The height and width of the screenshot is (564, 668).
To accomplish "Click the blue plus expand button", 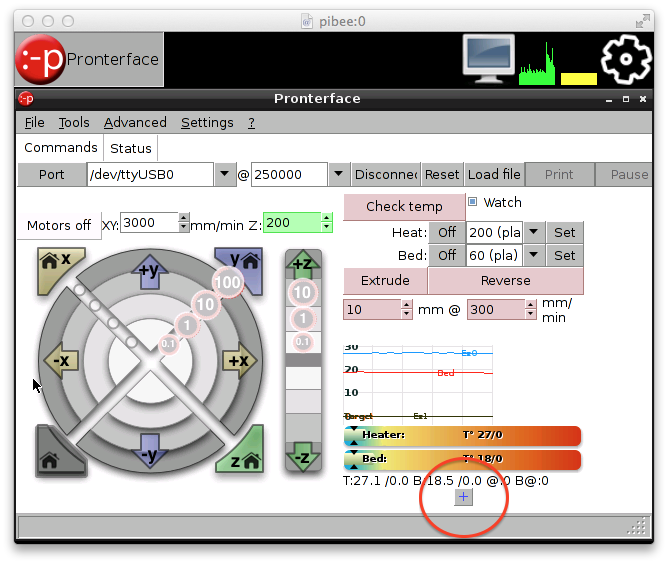I will (464, 497).
